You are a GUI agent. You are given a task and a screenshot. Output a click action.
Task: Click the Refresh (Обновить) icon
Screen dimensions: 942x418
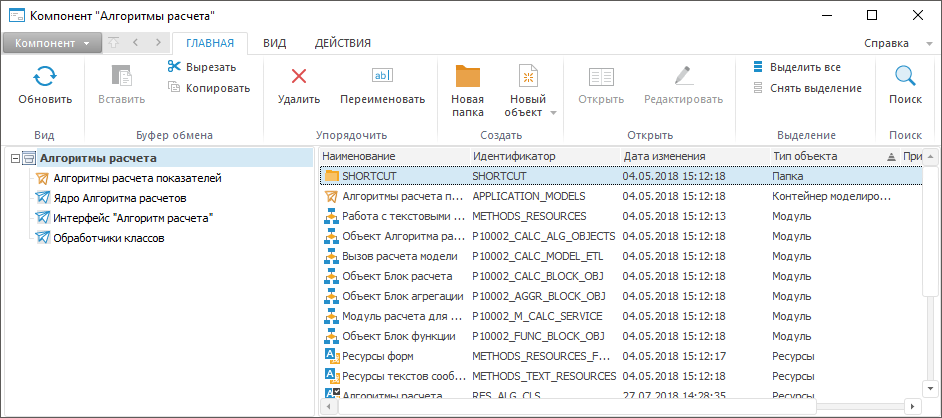[45, 77]
